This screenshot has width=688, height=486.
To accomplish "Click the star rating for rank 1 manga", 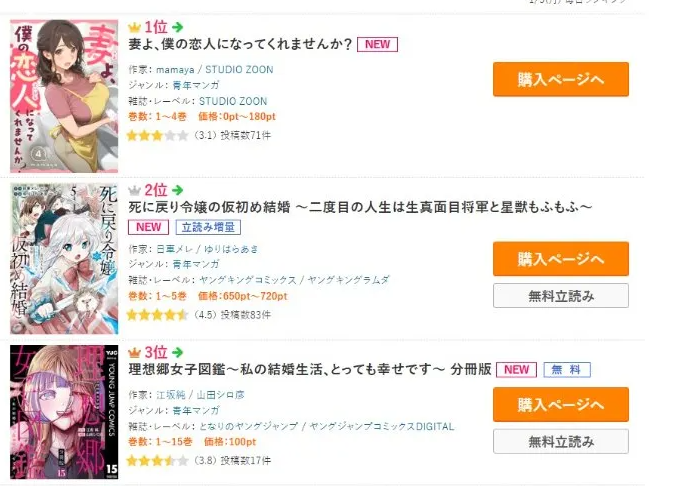I will [158, 136].
